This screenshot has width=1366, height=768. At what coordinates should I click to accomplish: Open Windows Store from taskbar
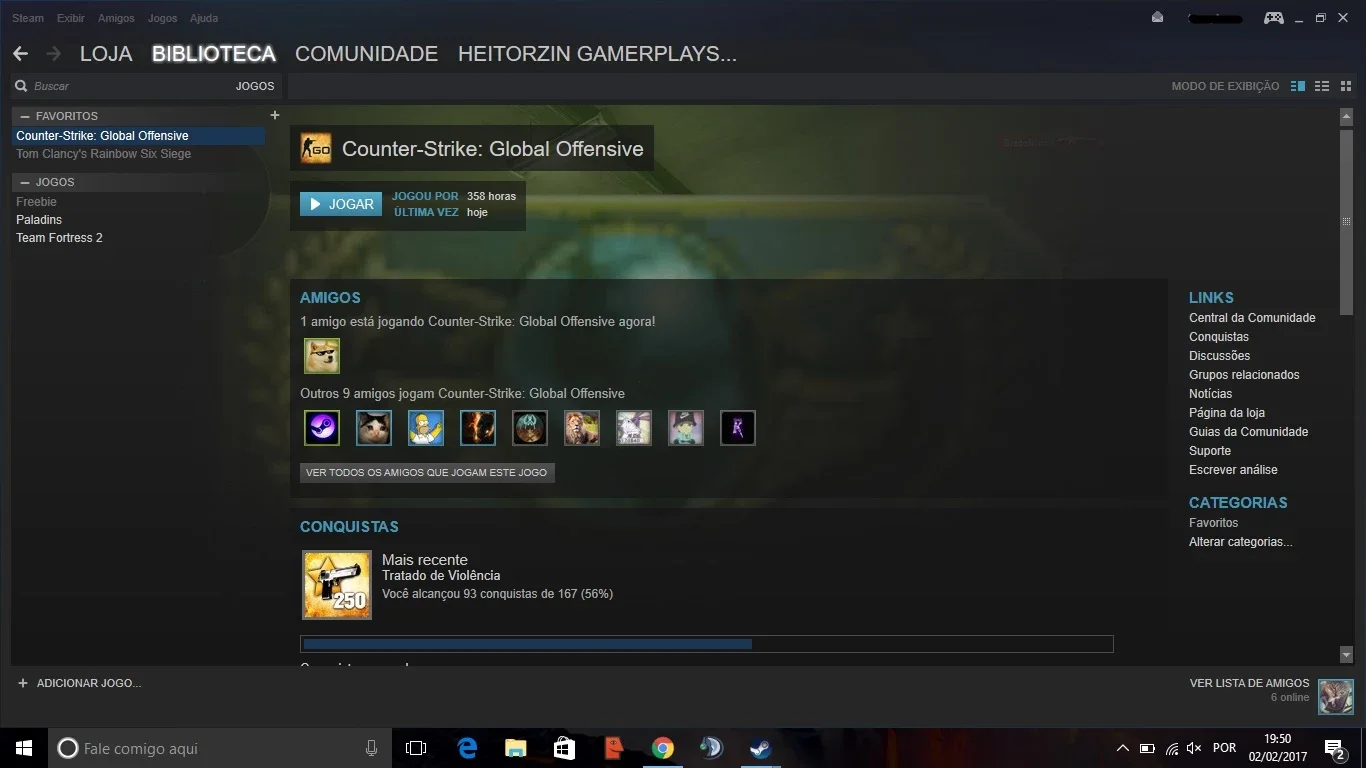pos(564,748)
